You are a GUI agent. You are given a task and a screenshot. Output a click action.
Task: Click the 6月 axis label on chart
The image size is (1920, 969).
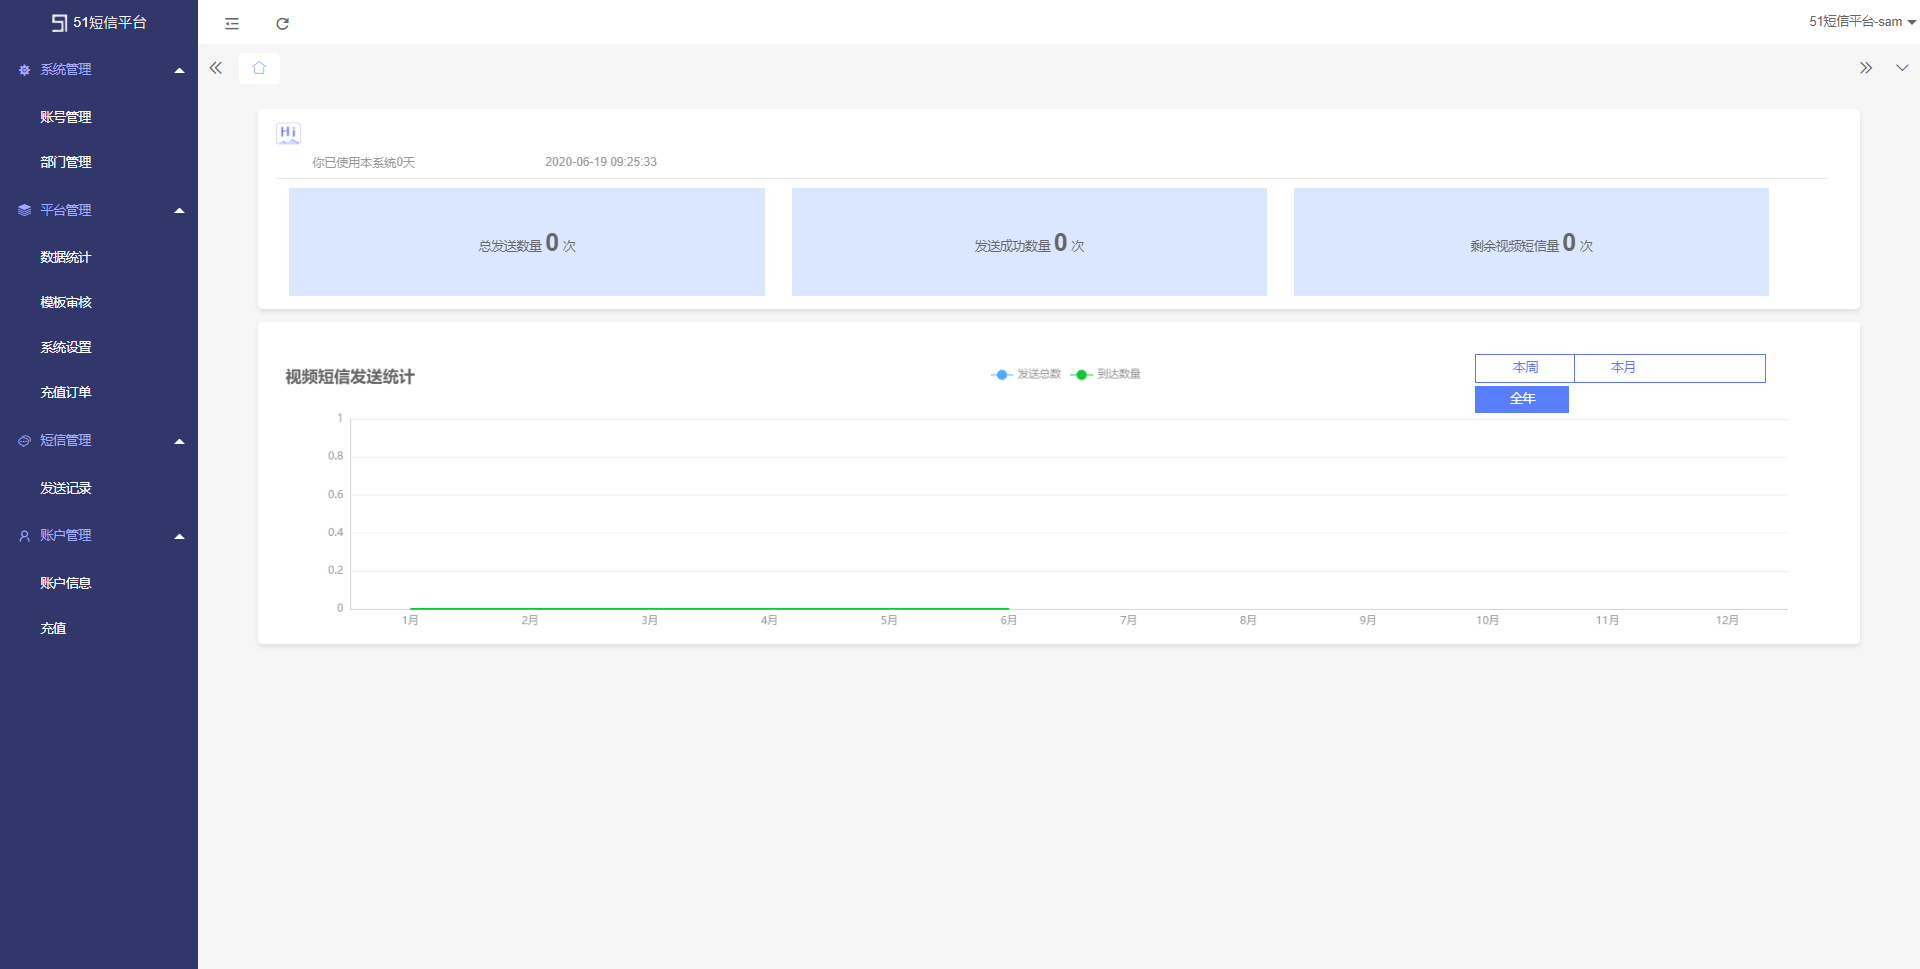tap(1009, 621)
